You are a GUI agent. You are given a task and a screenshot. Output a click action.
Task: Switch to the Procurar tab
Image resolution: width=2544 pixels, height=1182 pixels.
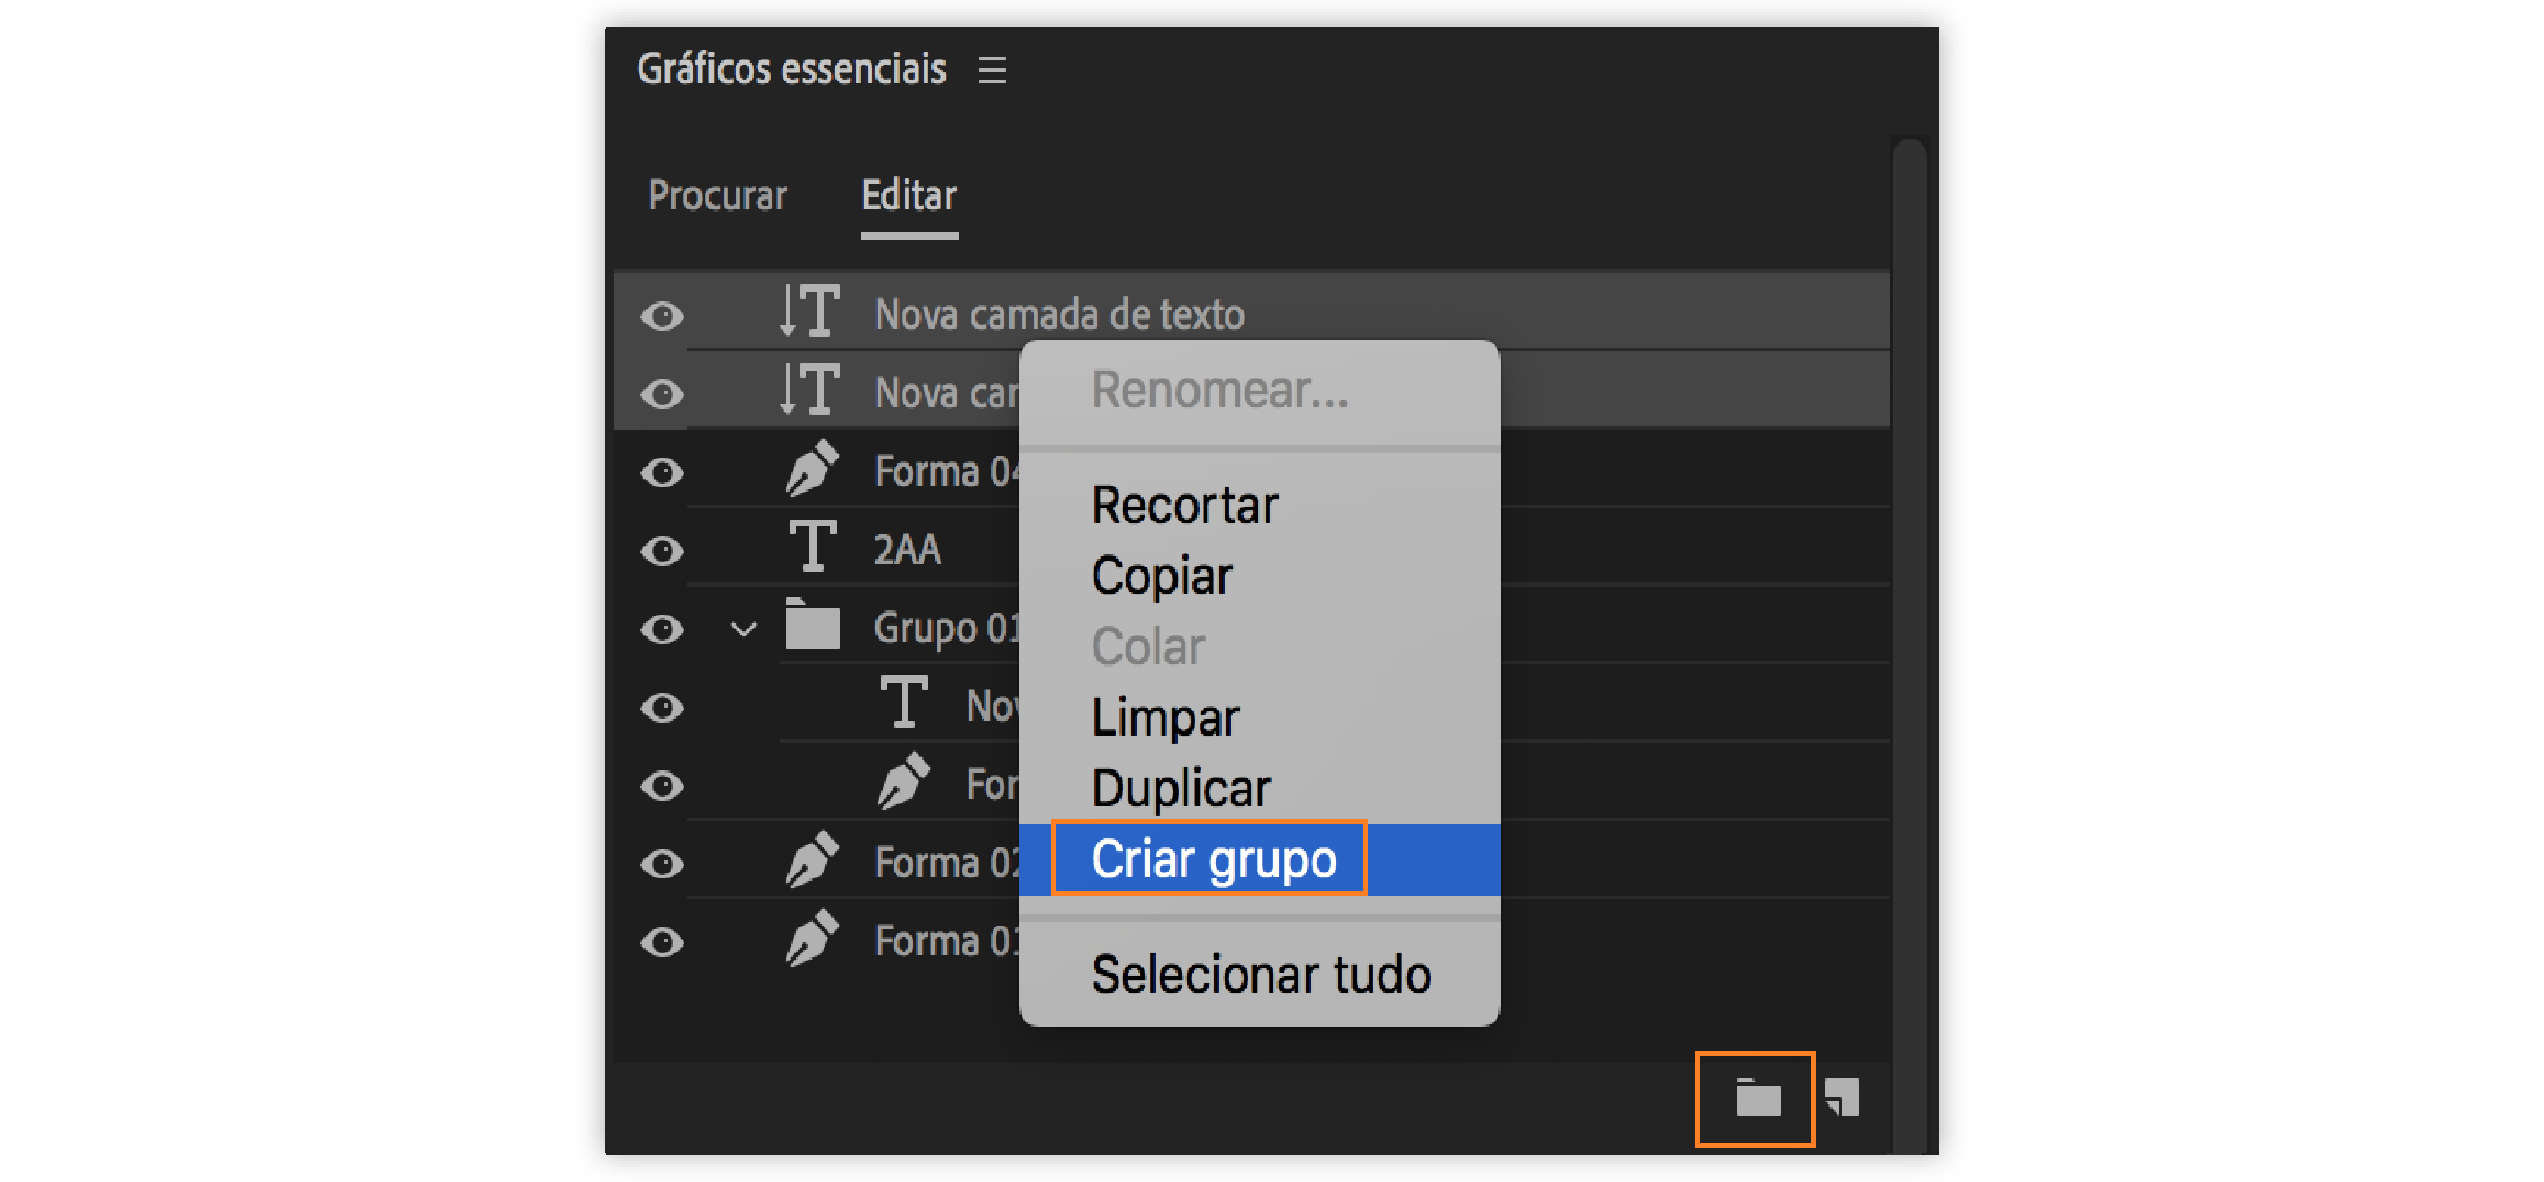click(718, 196)
